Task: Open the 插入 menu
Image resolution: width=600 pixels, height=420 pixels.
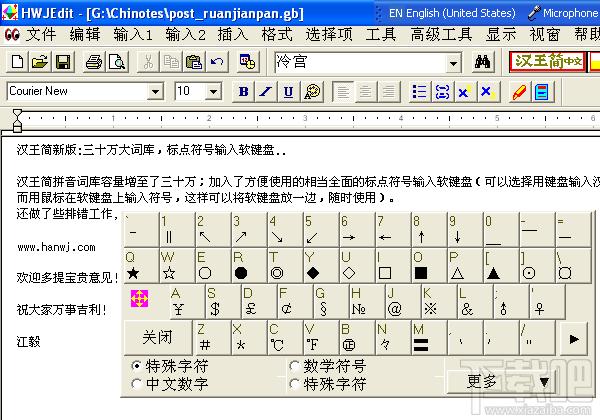Action: [x=233, y=35]
